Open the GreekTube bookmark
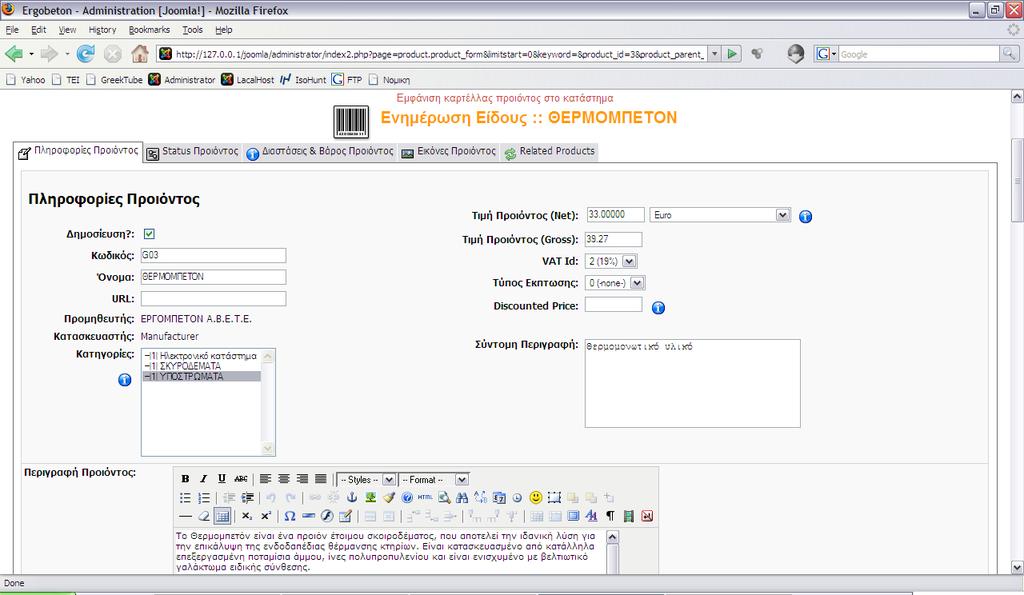 tap(114, 80)
